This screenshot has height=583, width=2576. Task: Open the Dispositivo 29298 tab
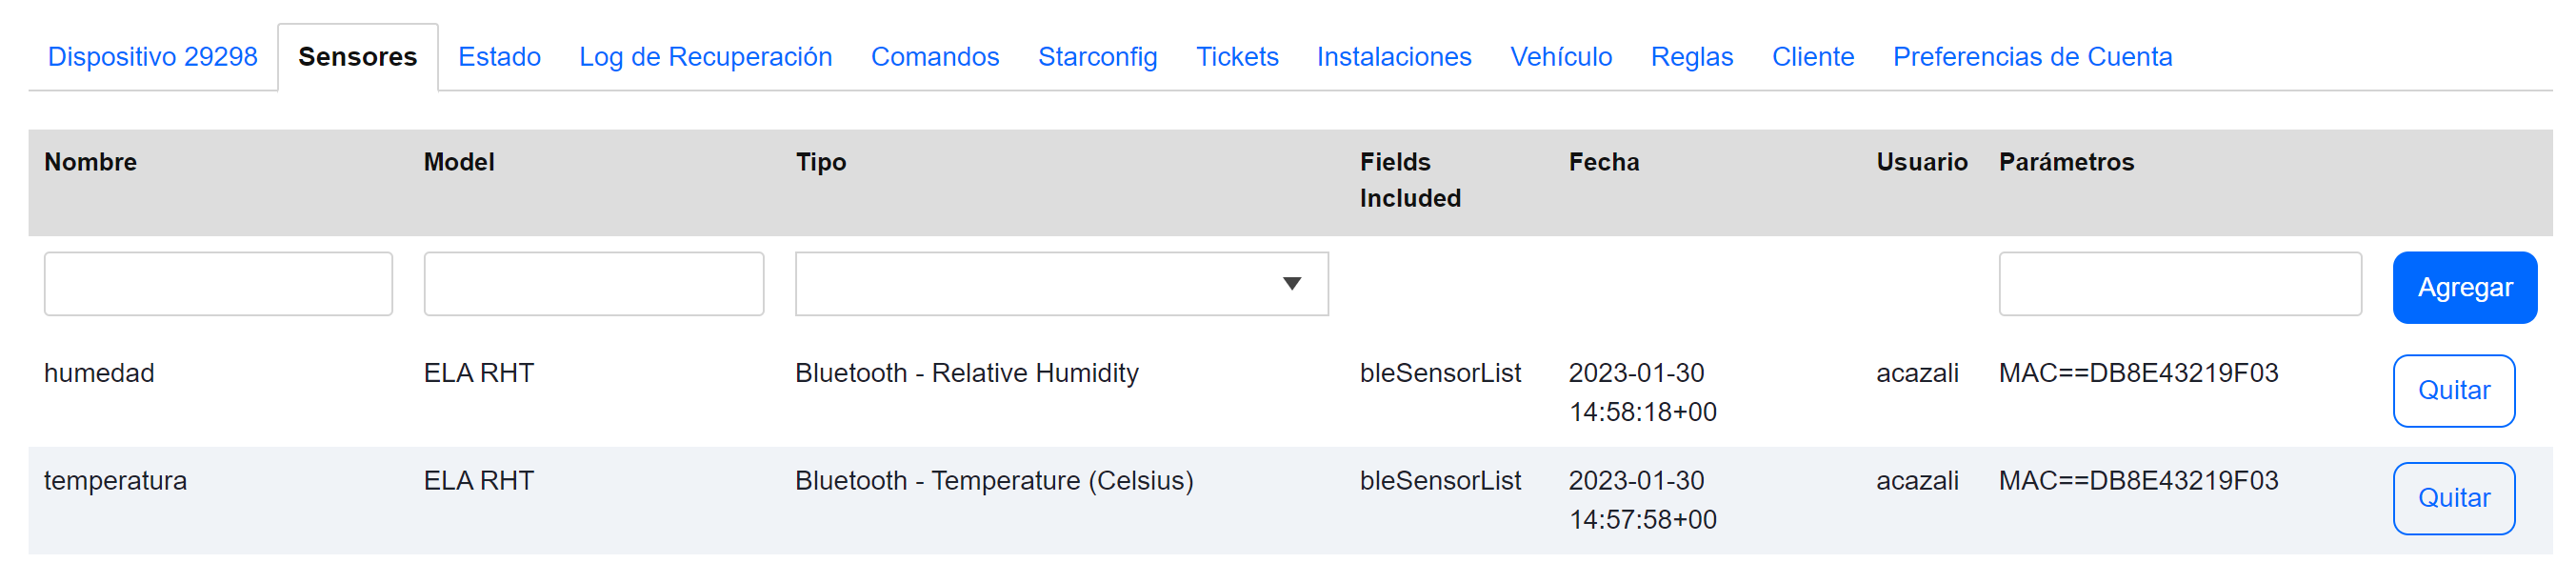point(152,57)
